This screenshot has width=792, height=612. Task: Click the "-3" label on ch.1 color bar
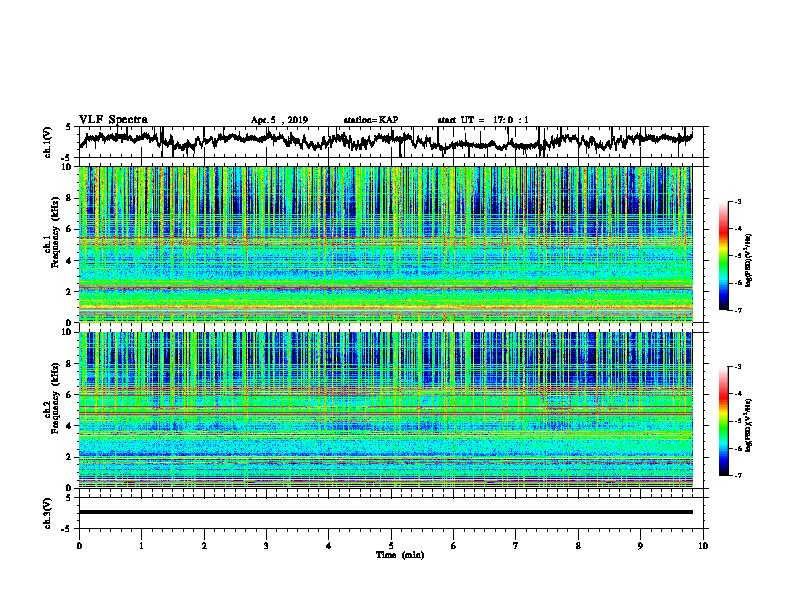(738, 202)
